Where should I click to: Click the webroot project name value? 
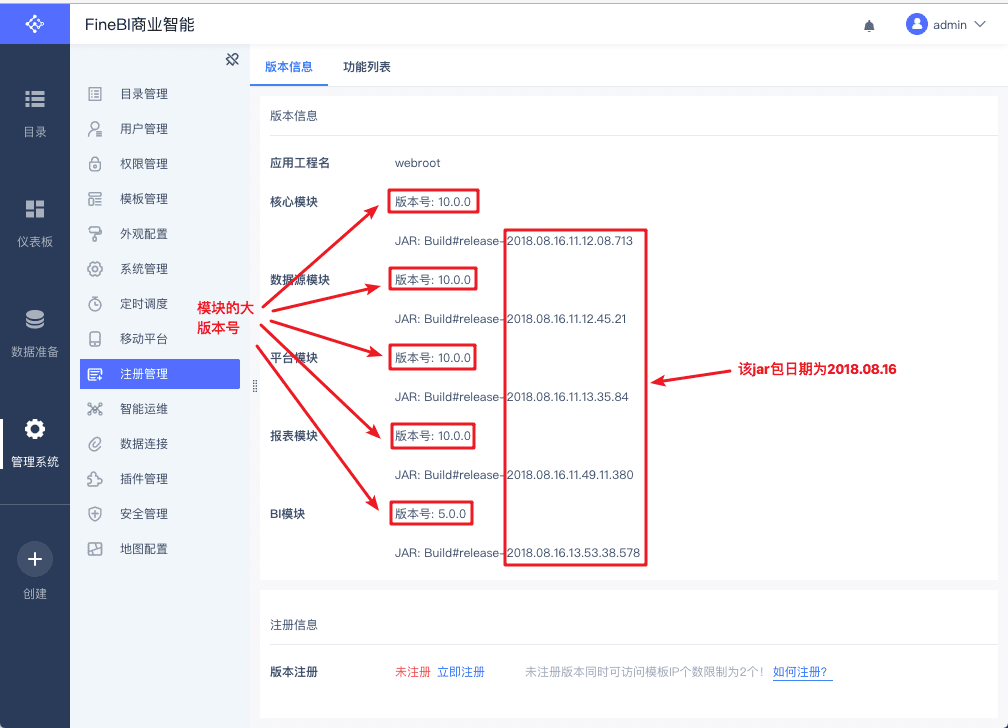(x=417, y=163)
